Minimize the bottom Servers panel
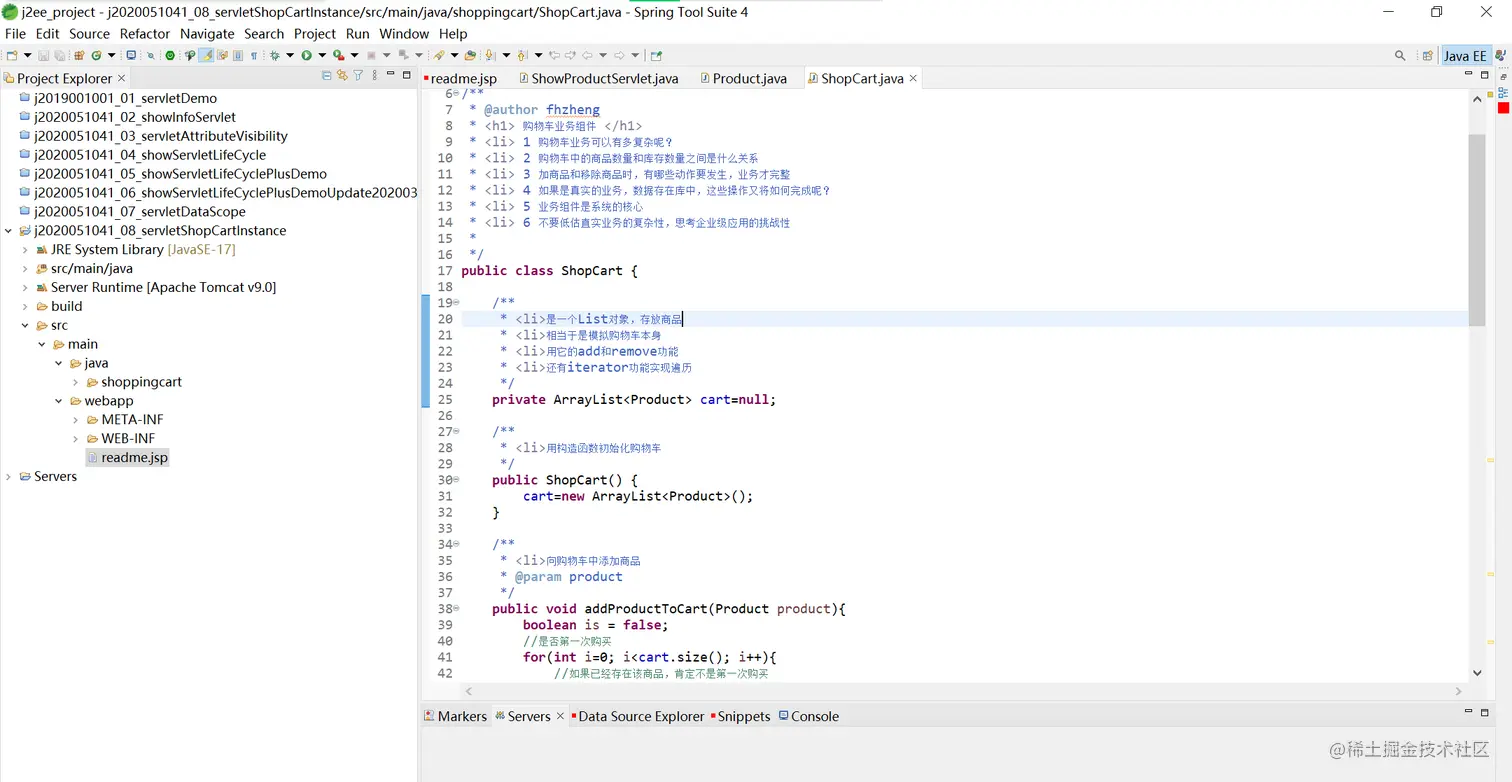The height and width of the screenshot is (782, 1512). 1469,712
